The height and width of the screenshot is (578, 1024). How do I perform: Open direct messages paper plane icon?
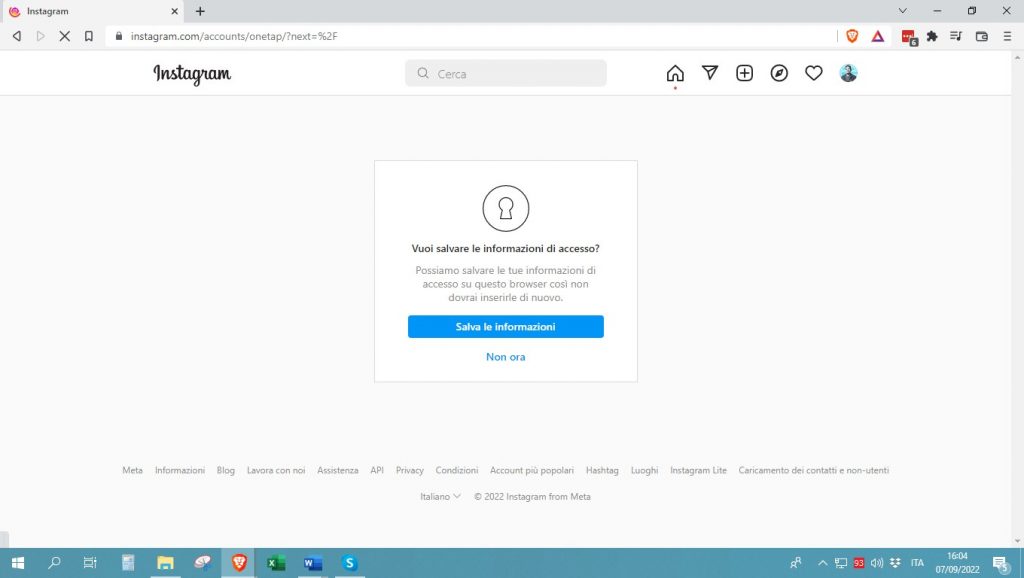click(x=710, y=73)
